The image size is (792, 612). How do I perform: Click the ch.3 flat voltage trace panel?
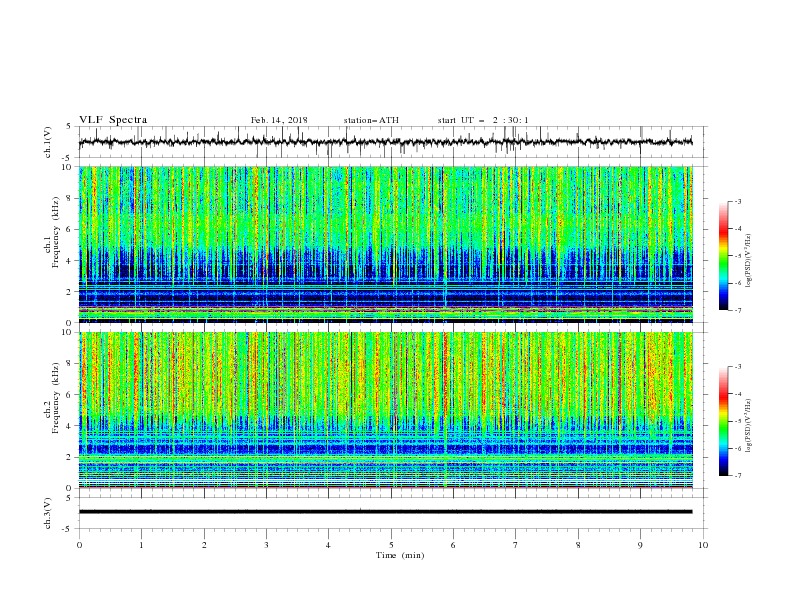coord(392,513)
